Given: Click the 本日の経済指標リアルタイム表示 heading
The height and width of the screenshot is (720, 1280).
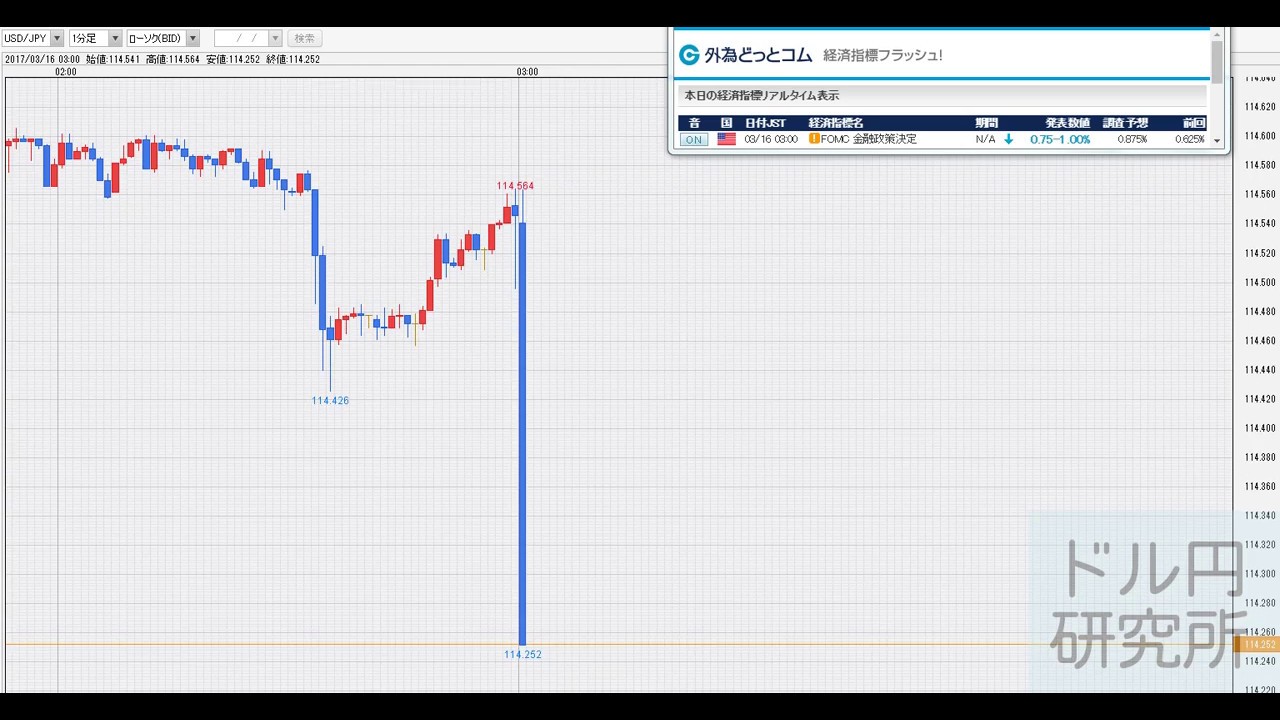Looking at the screenshot, I should 761,96.
